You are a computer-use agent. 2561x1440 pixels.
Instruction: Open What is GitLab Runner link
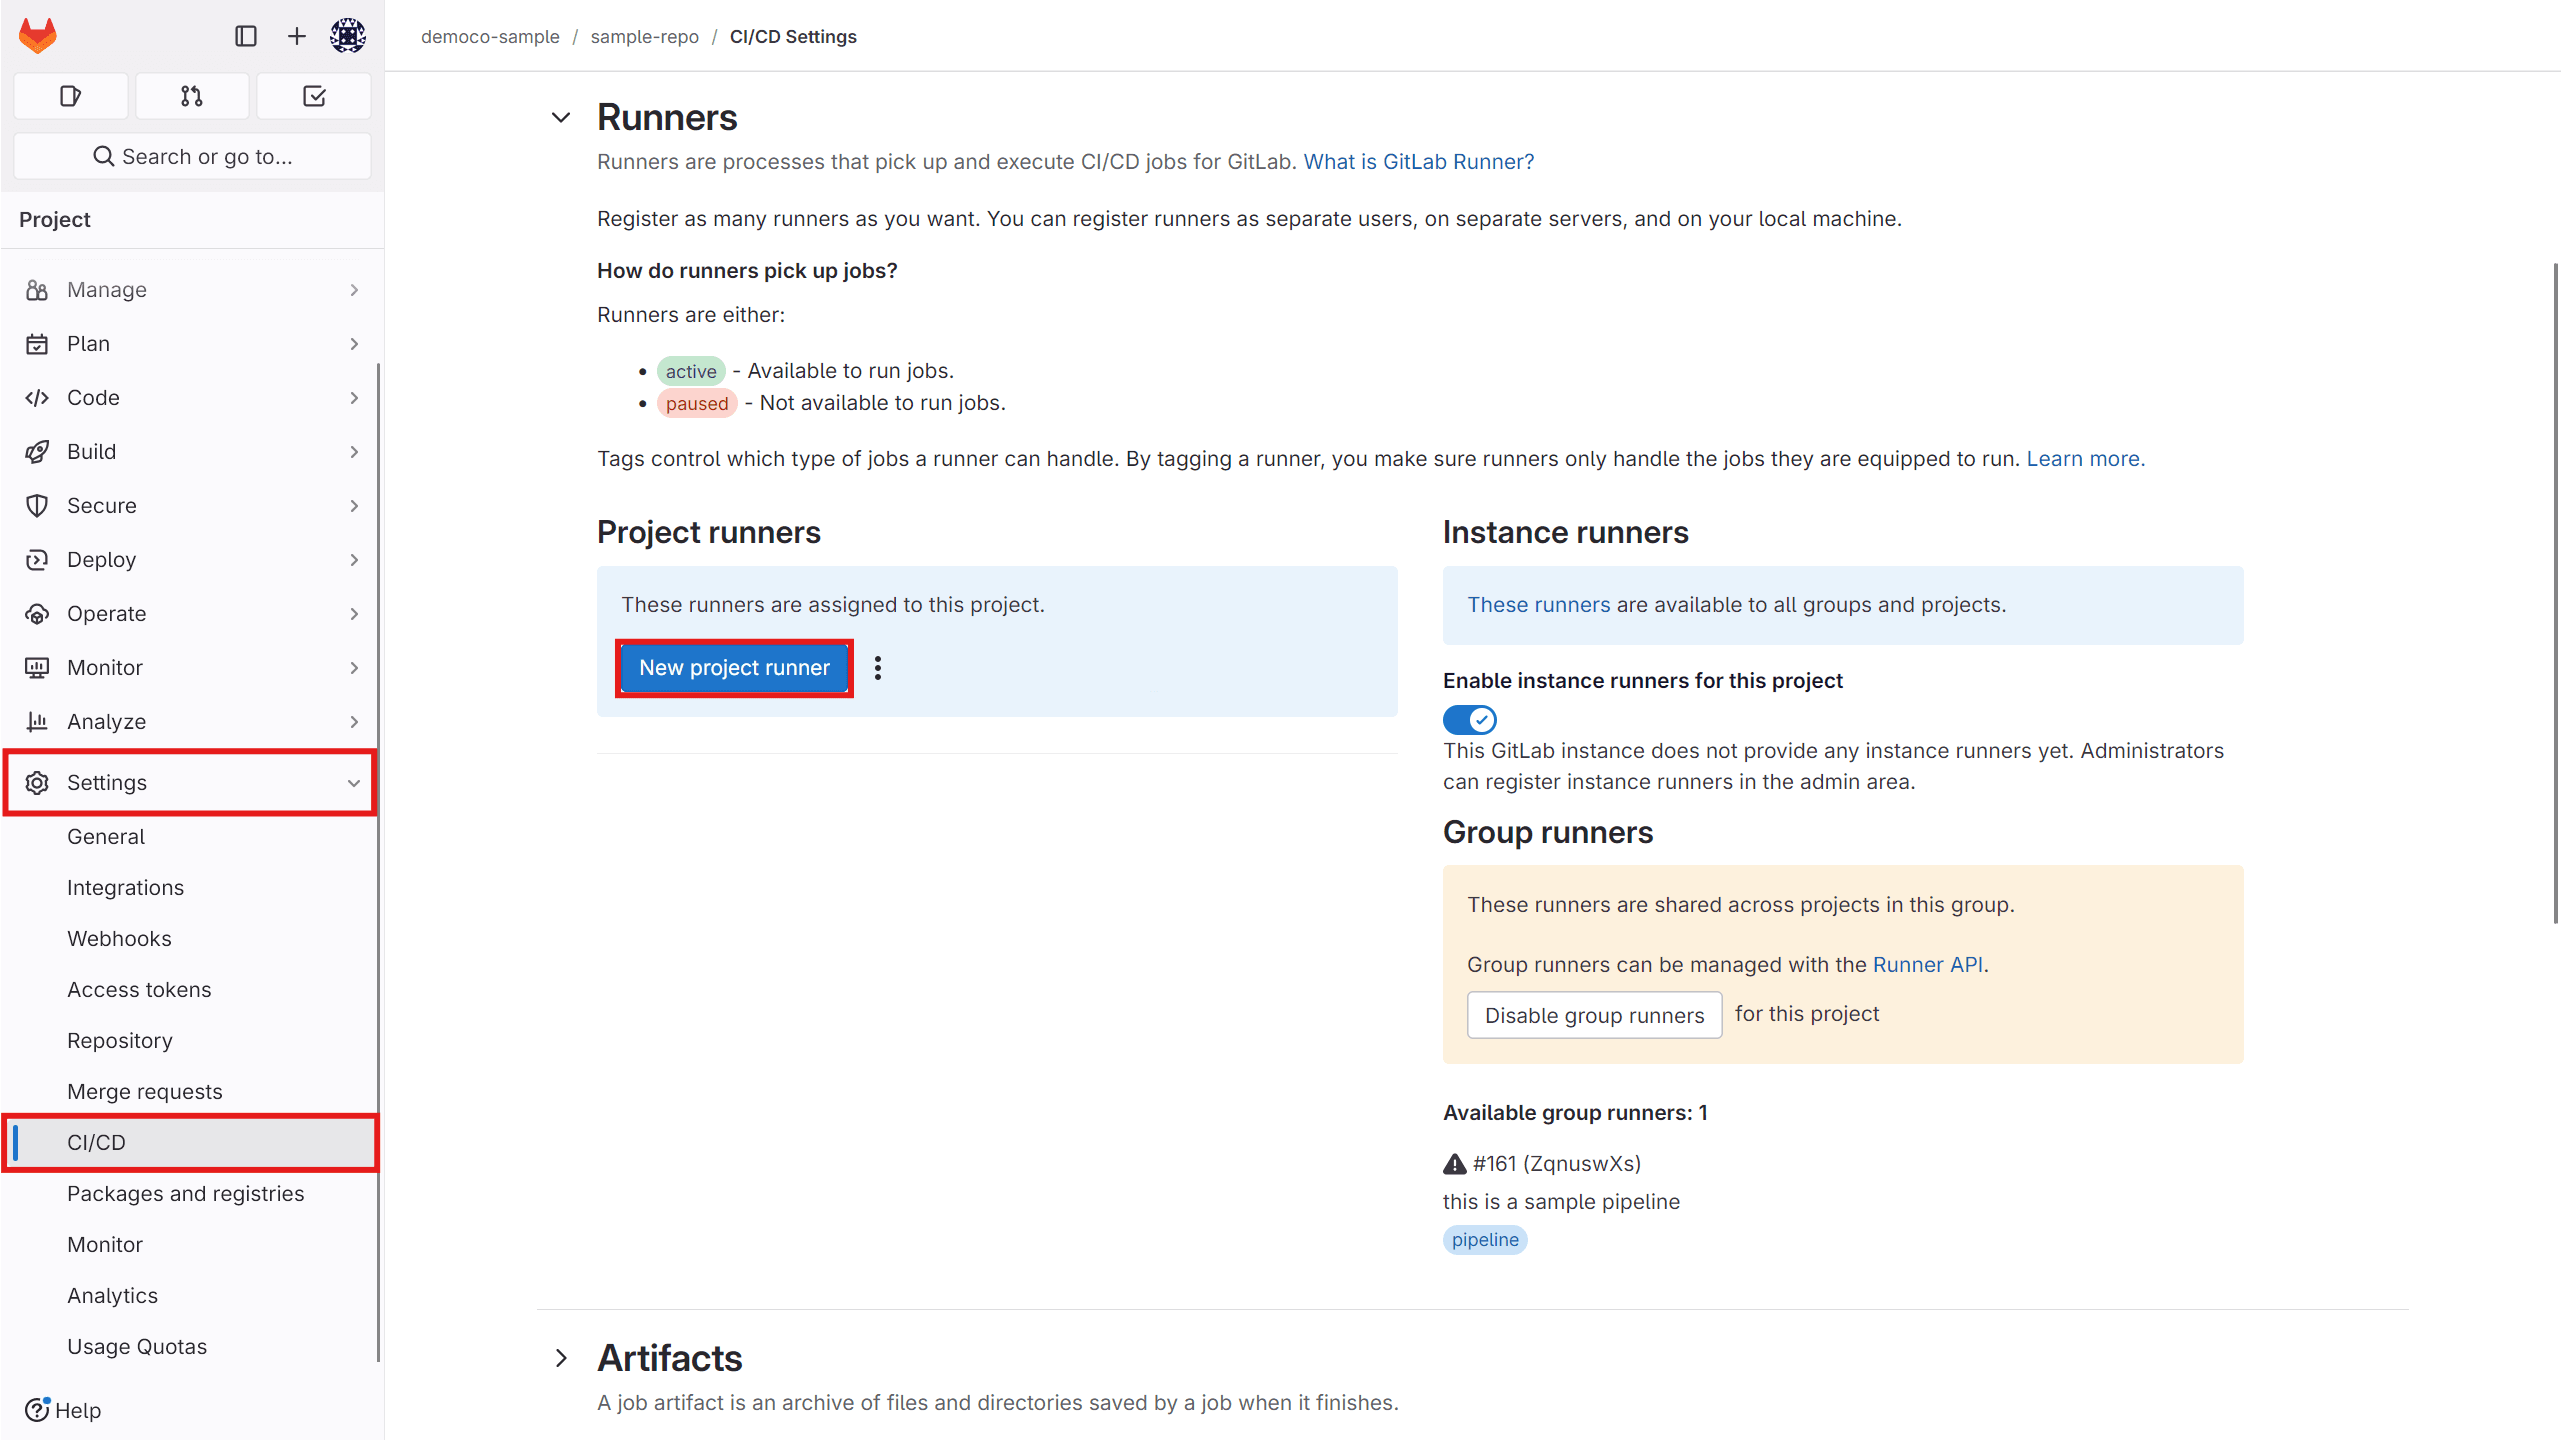pyautogui.click(x=1418, y=162)
